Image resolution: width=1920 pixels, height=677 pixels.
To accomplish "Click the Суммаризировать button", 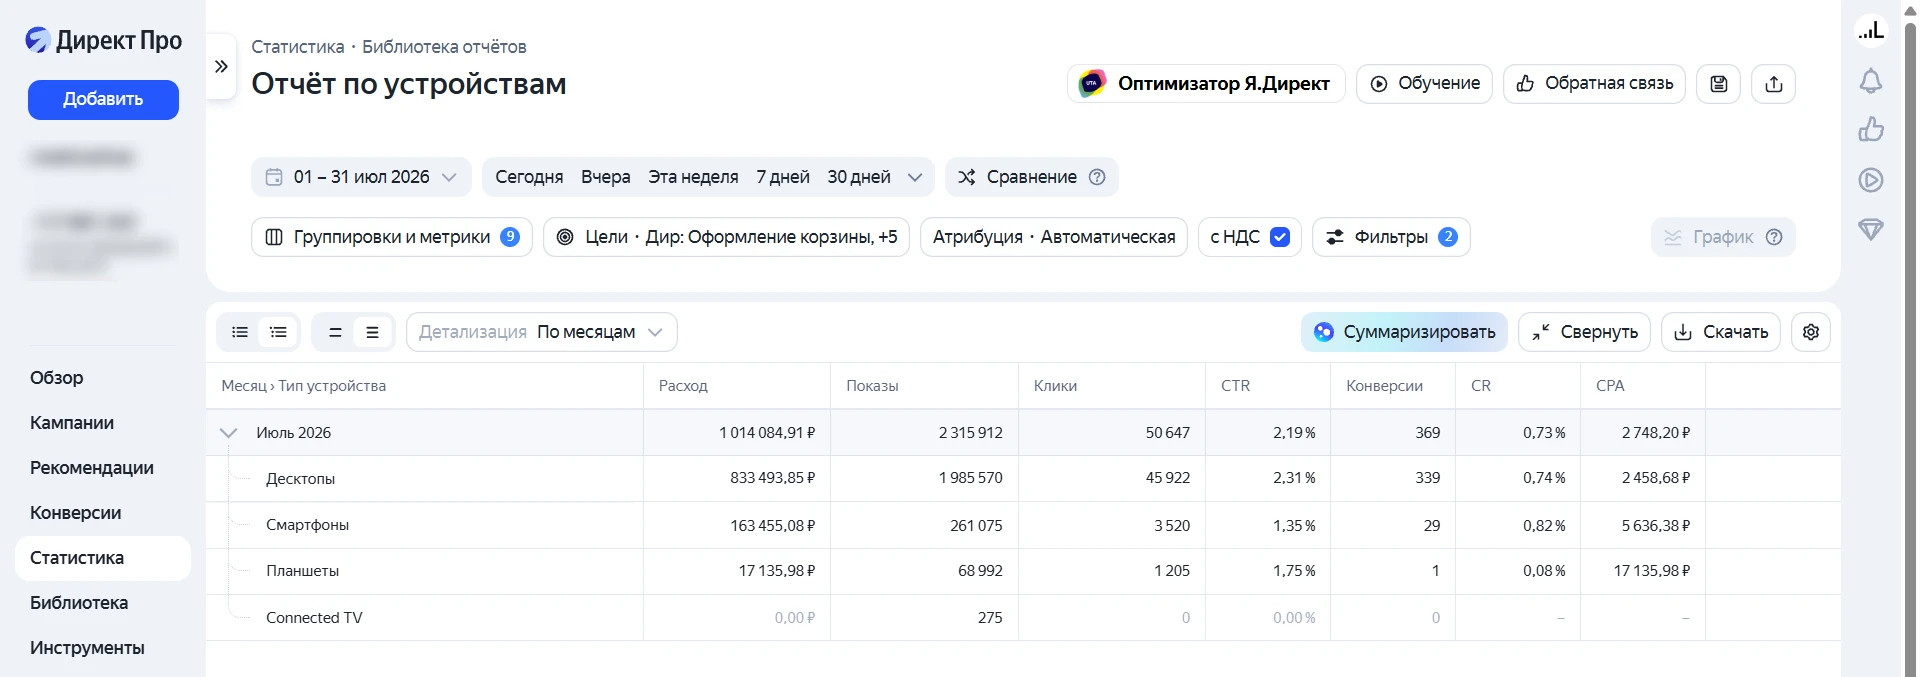I will pyautogui.click(x=1404, y=332).
